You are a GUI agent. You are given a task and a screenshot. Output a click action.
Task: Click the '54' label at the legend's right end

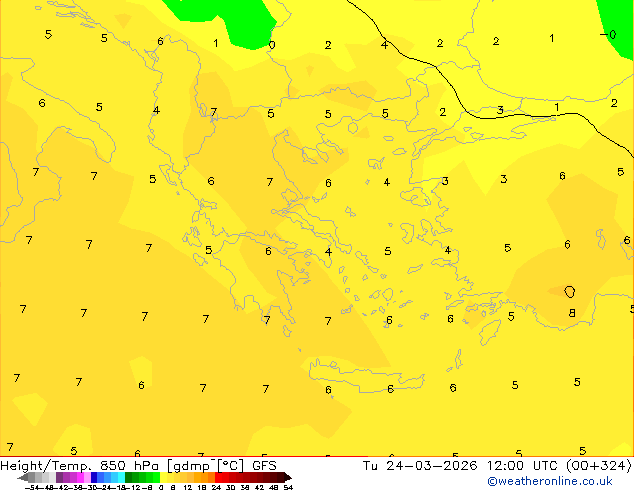point(288,487)
